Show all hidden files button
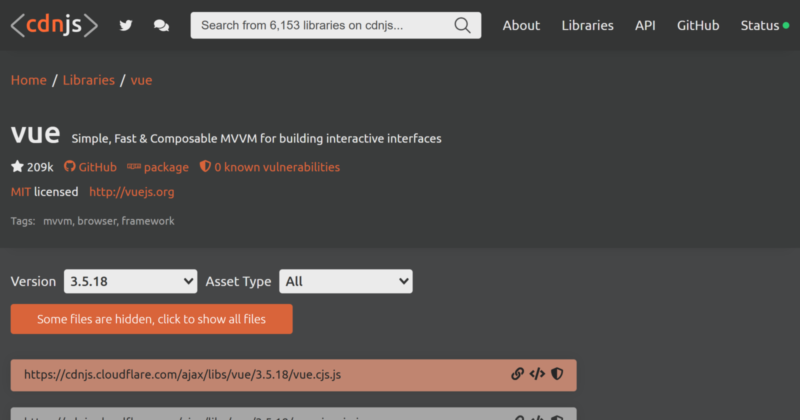 pyautogui.click(x=151, y=319)
